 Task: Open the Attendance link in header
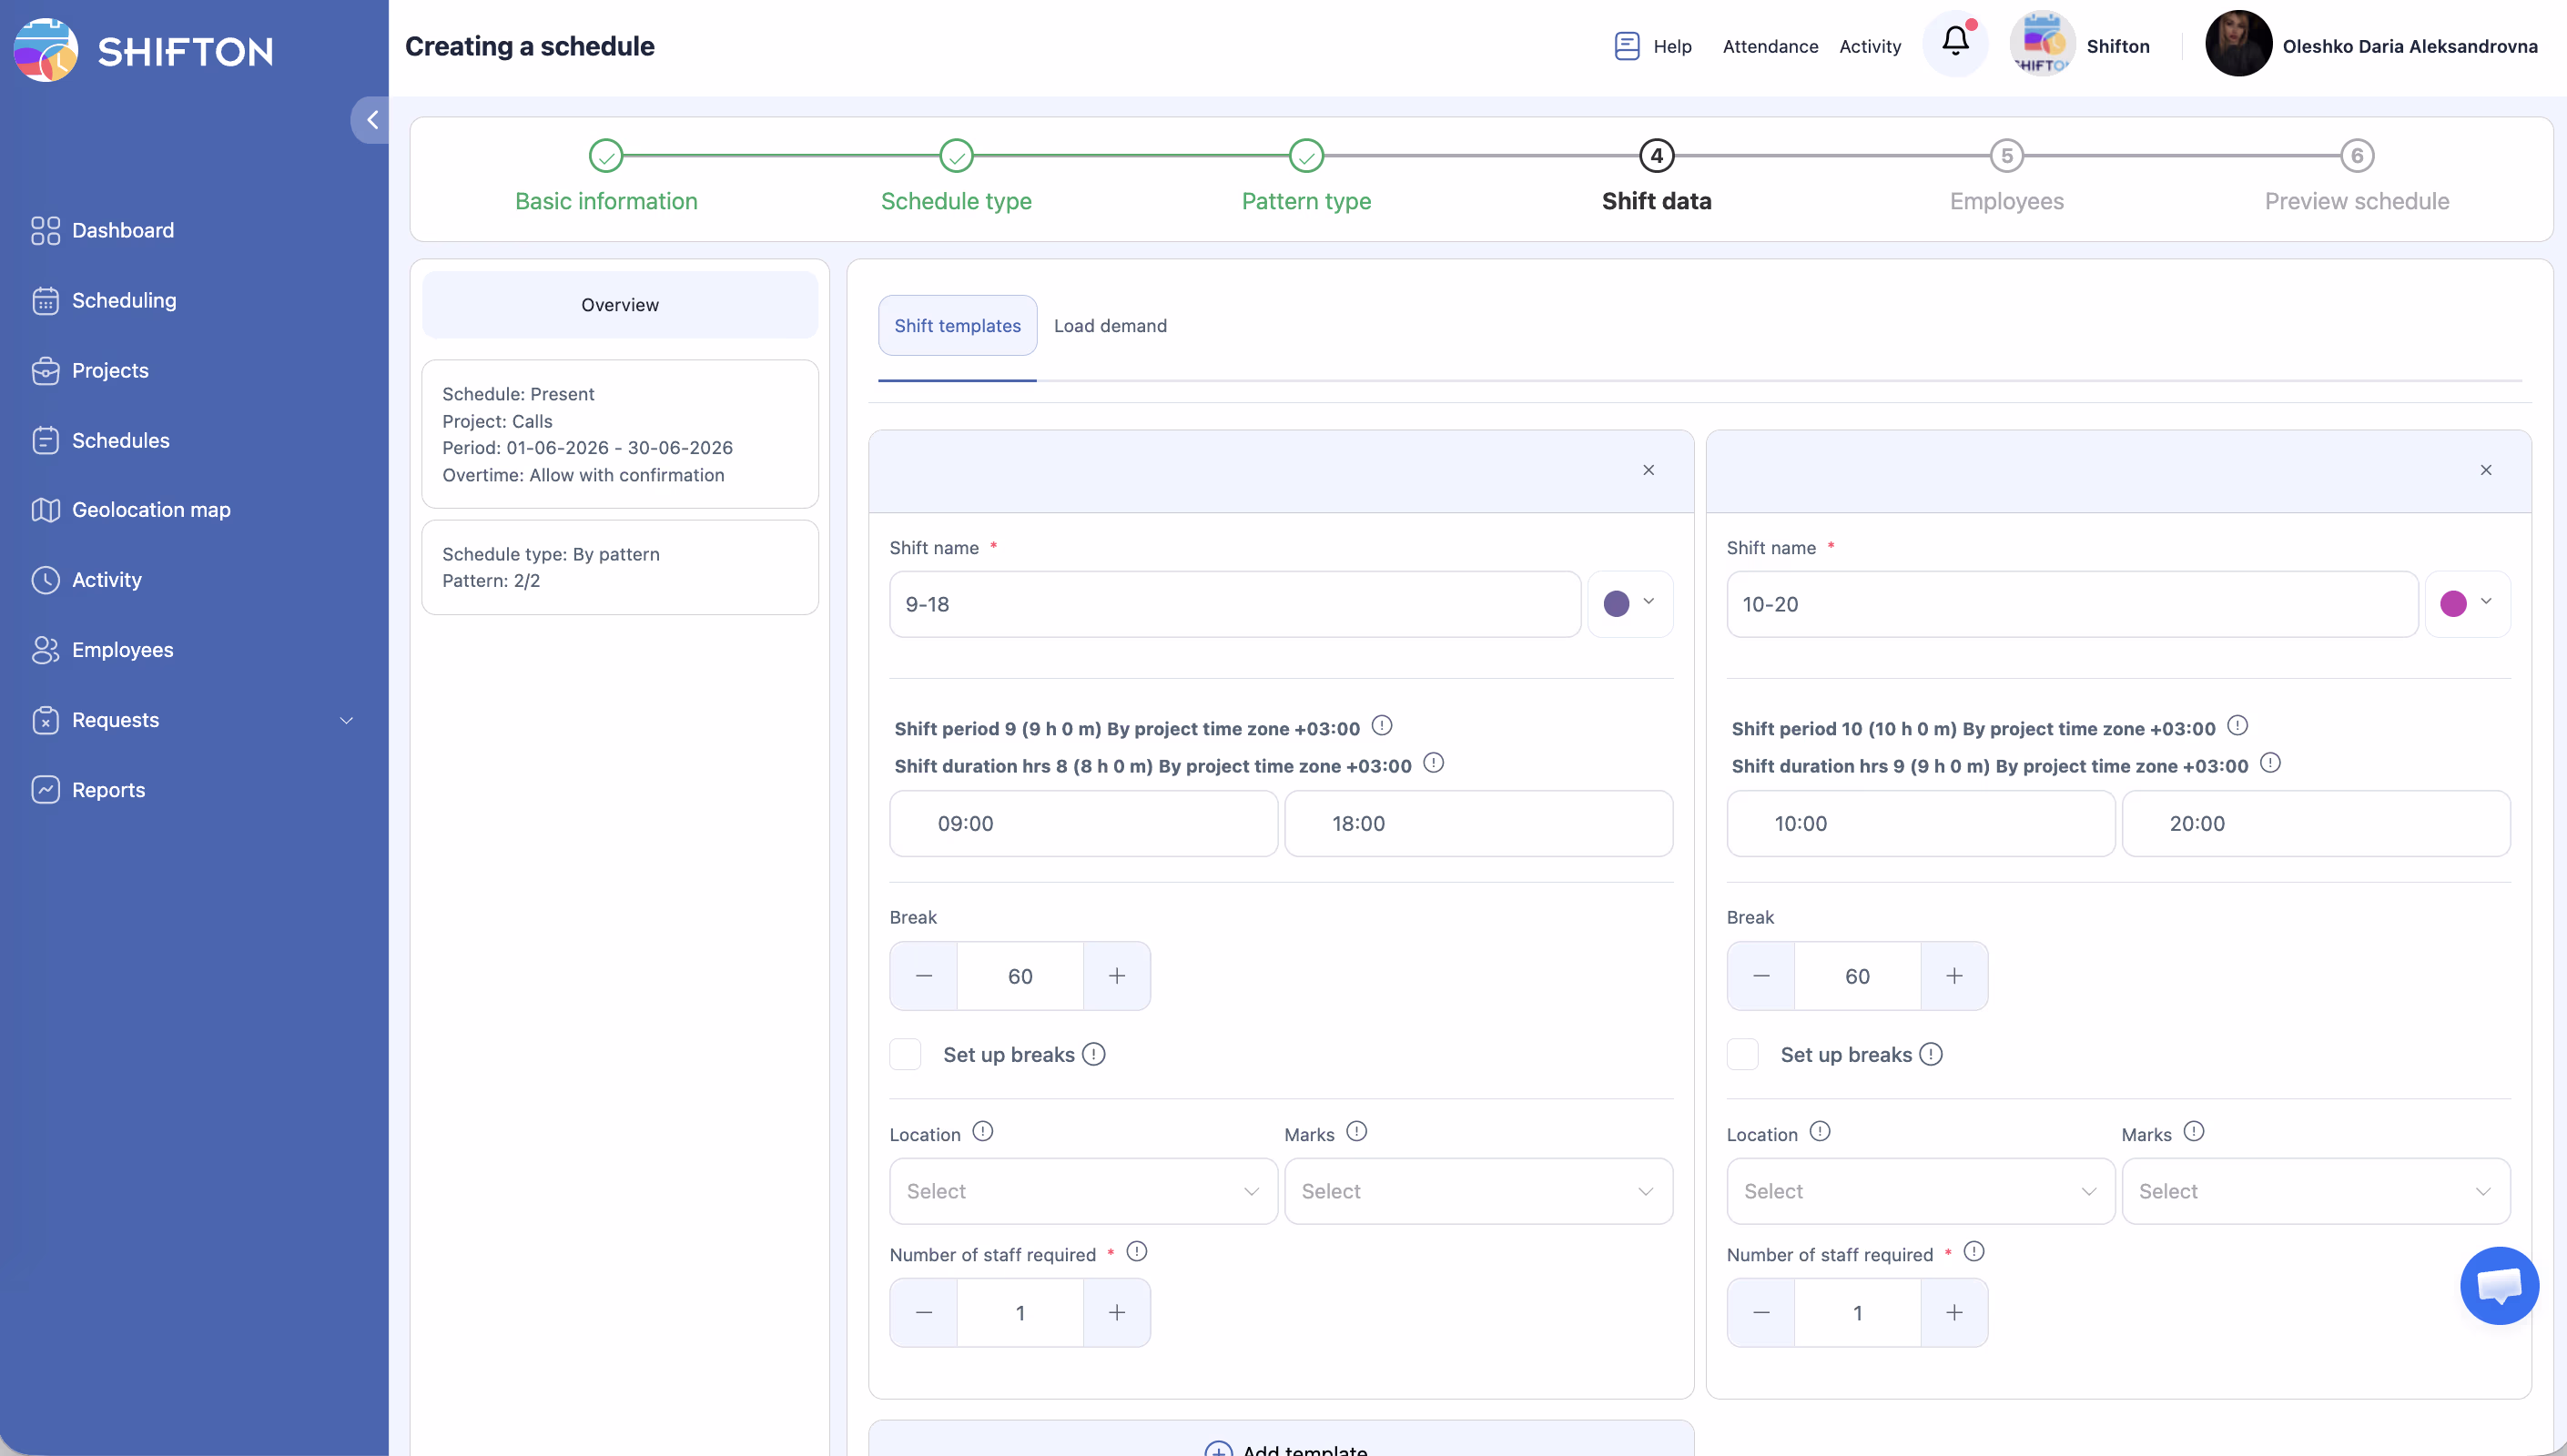[x=1769, y=46]
